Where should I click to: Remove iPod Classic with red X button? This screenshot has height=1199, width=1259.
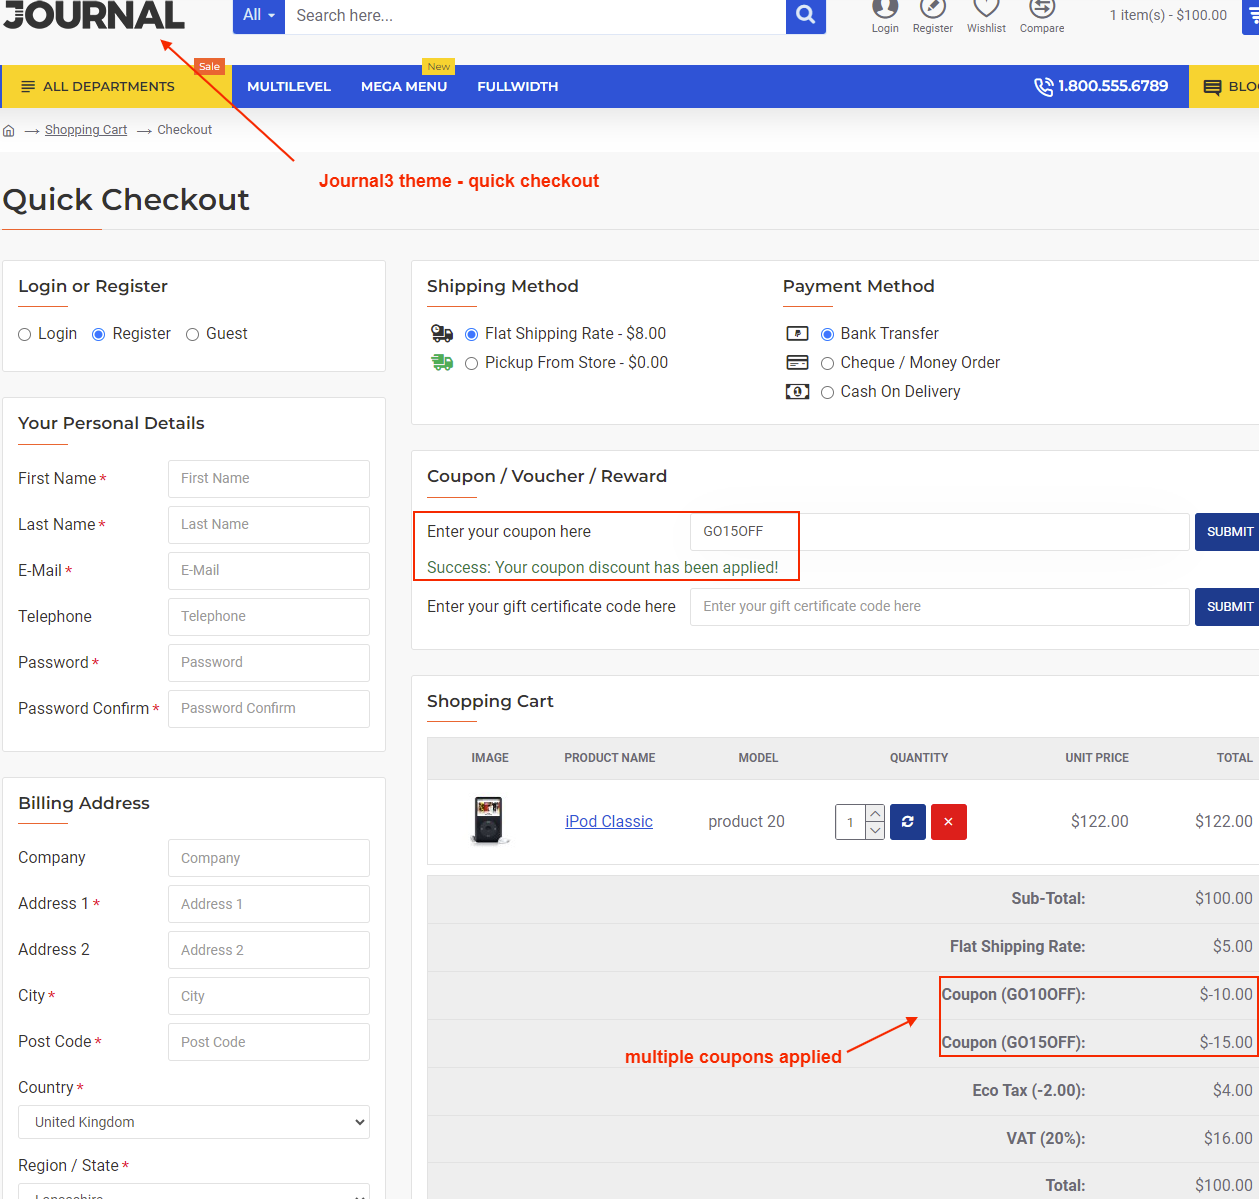pos(948,822)
